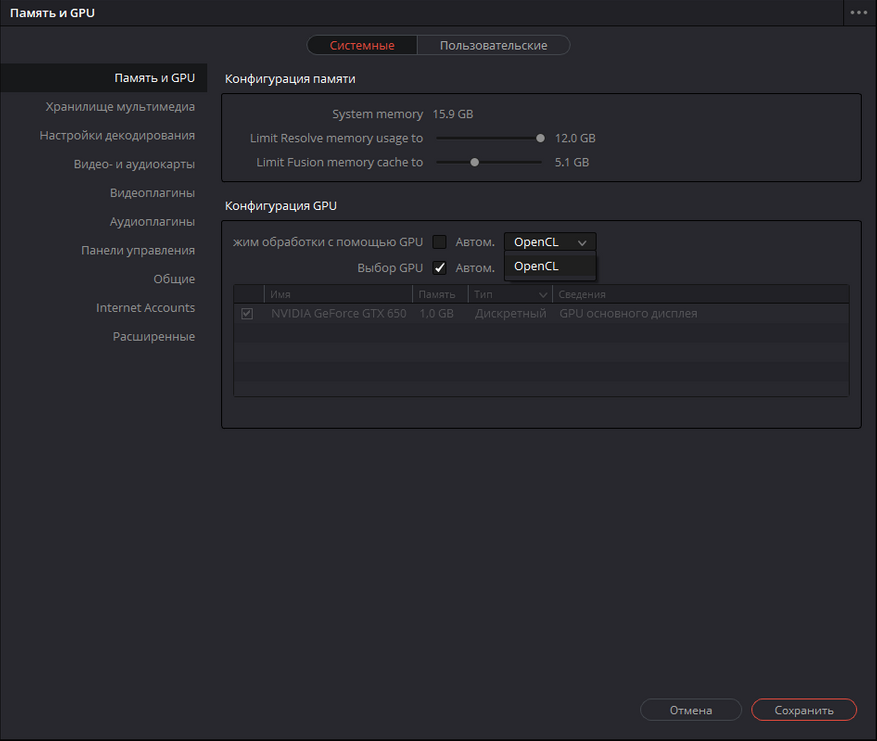Click the 12.0 GB Resolve limit value
Viewport: 877px width, 741px height.
(575, 138)
